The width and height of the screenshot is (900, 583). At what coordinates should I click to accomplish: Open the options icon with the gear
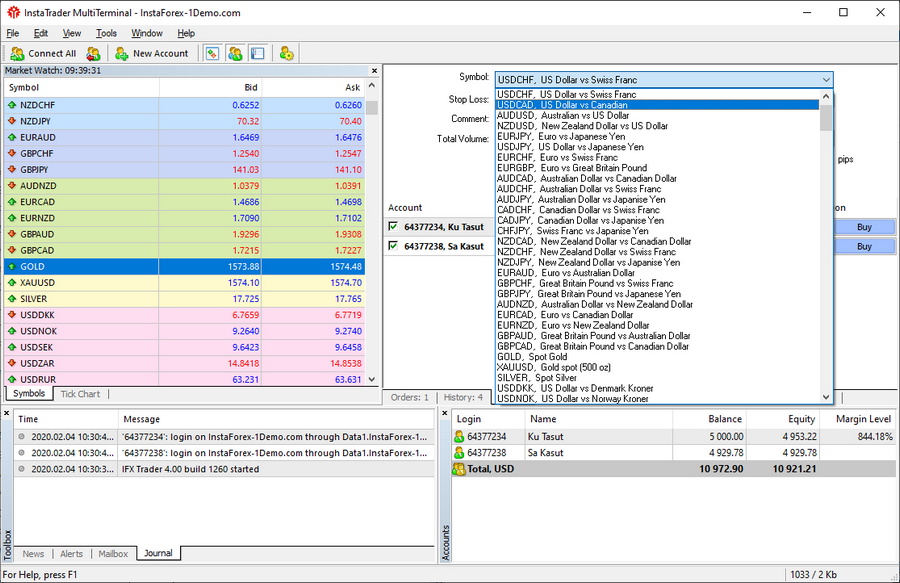[x=287, y=54]
